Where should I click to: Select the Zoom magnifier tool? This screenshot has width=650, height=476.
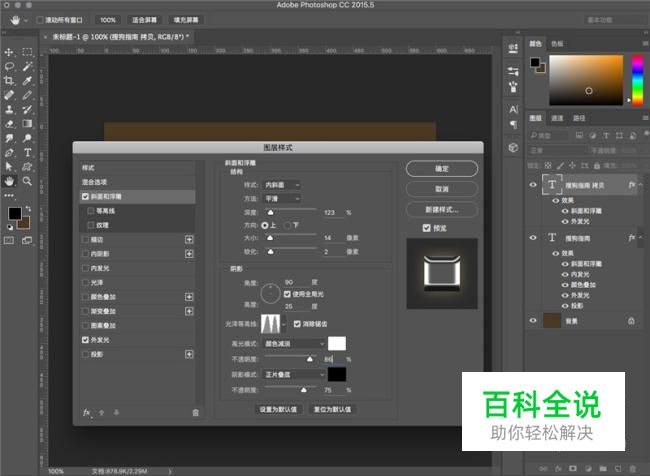(27, 181)
